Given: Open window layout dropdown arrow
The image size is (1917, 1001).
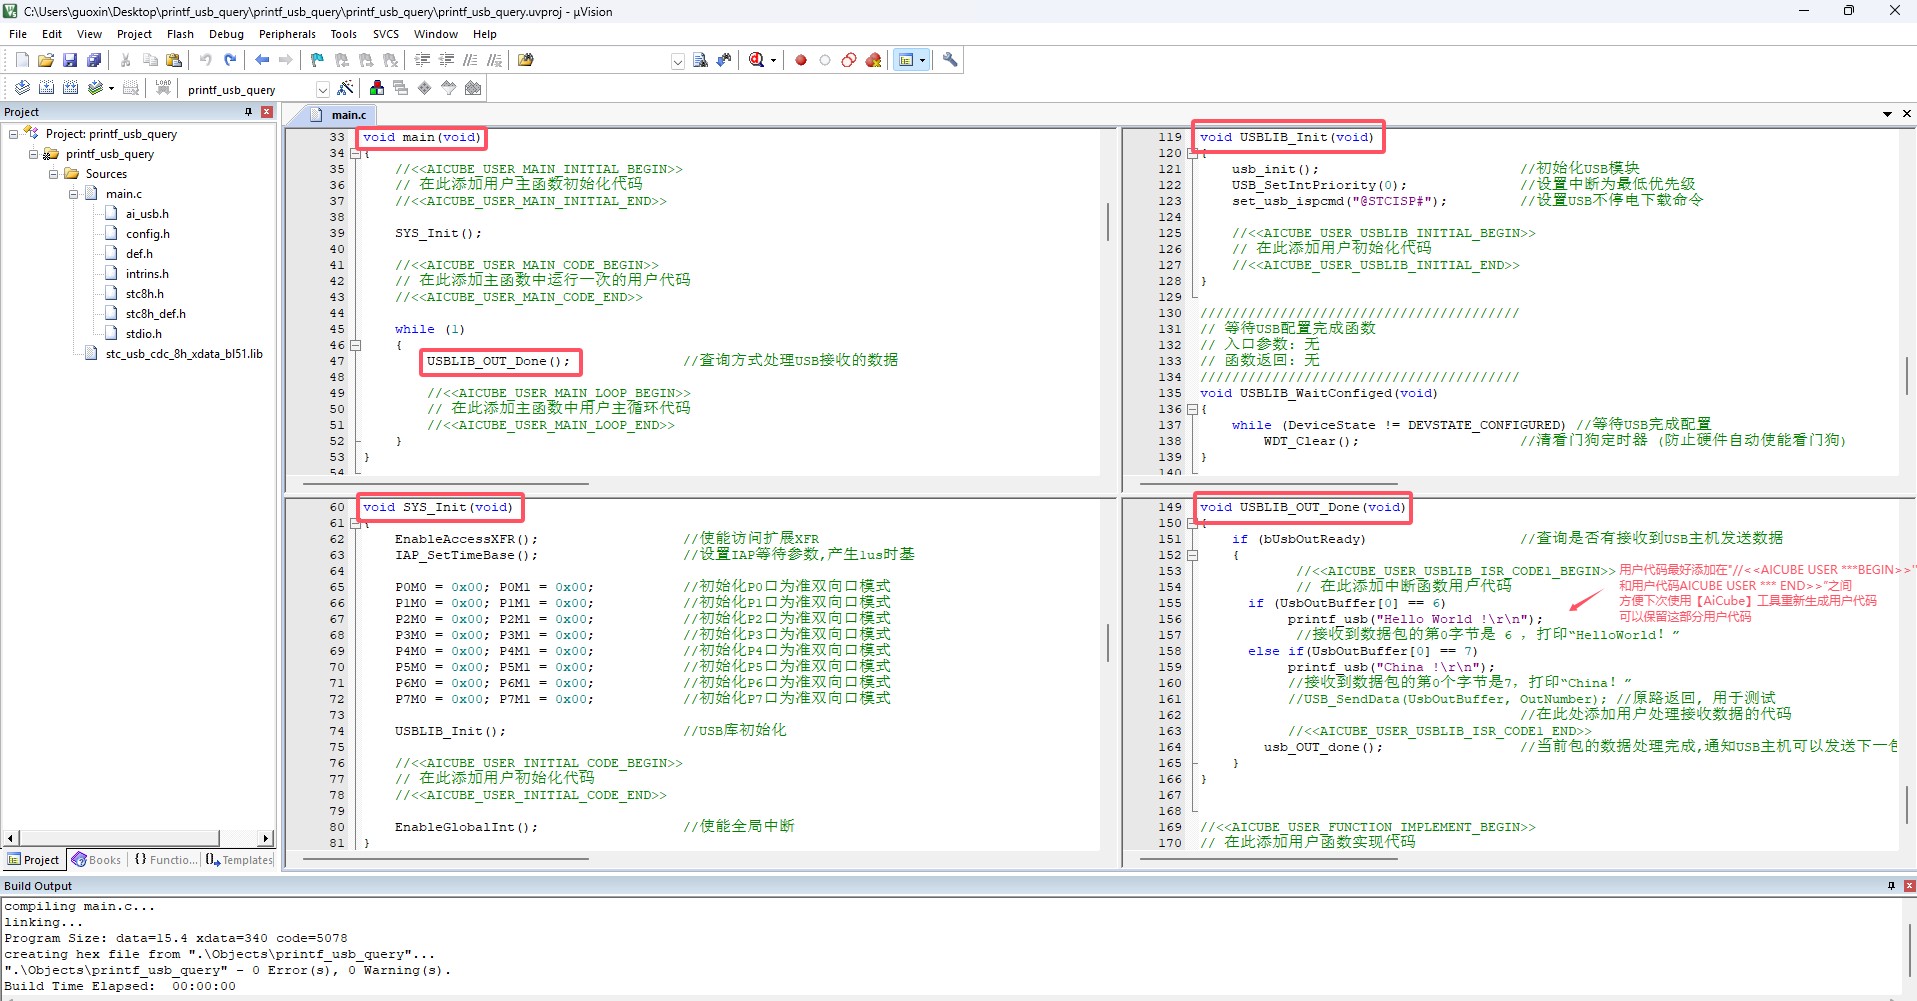Looking at the screenshot, I should tap(922, 60).
